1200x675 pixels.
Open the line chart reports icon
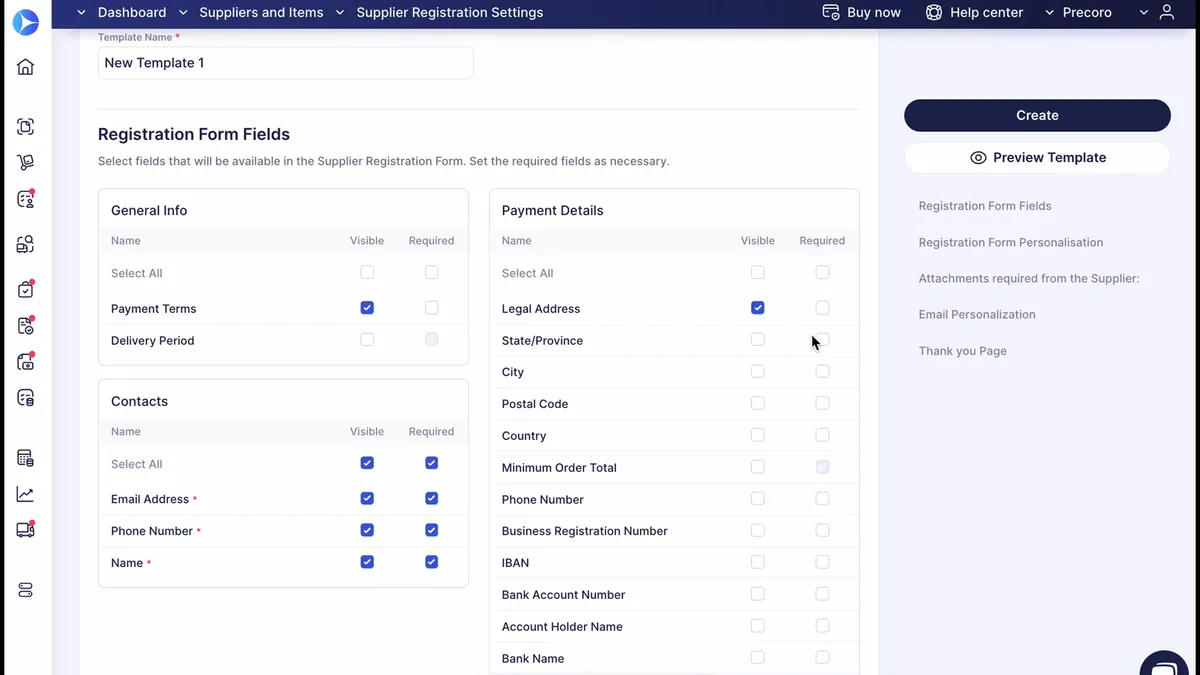tap(26, 494)
